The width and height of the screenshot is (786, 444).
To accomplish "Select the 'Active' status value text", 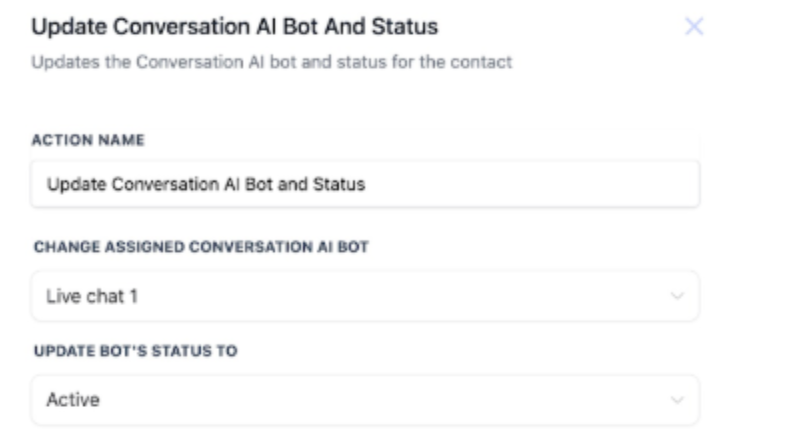I will 72,400.
